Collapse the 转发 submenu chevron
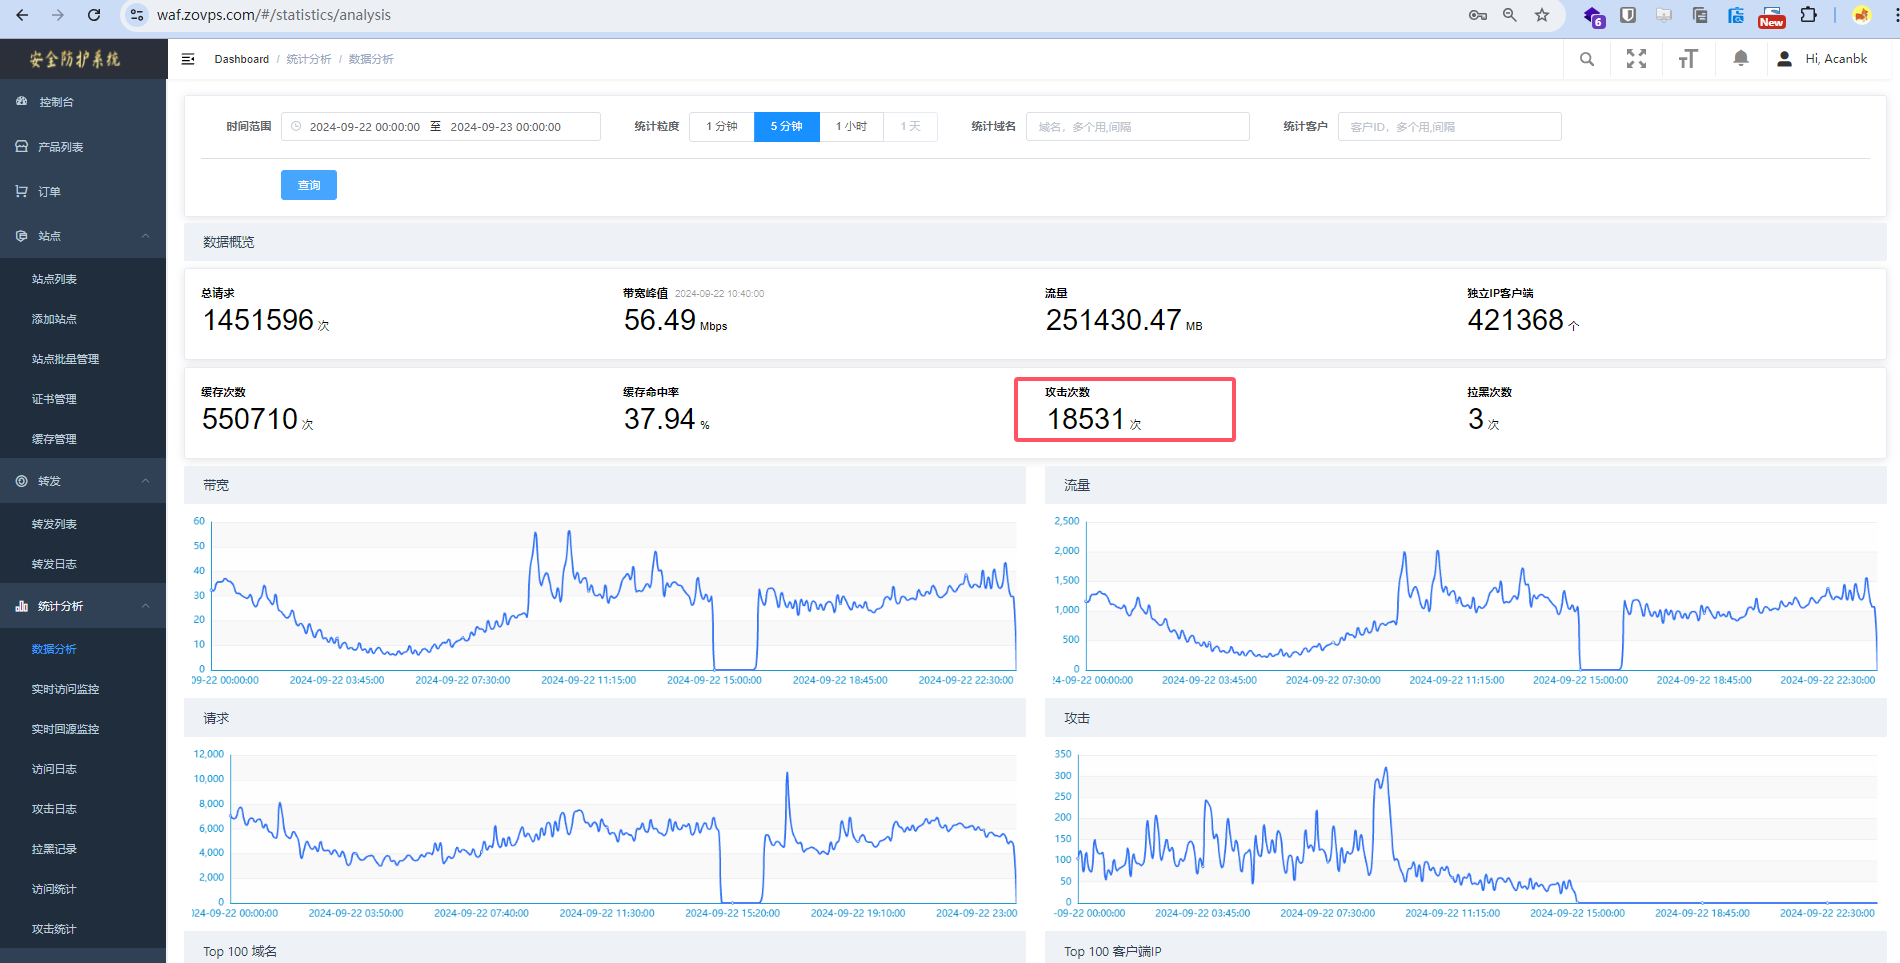Image resolution: width=1900 pixels, height=963 pixels. pos(146,481)
